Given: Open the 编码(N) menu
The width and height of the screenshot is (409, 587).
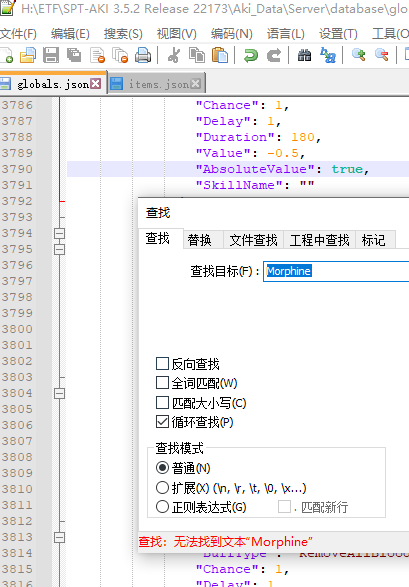Looking at the screenshot, I should click(x=232, y=34).
